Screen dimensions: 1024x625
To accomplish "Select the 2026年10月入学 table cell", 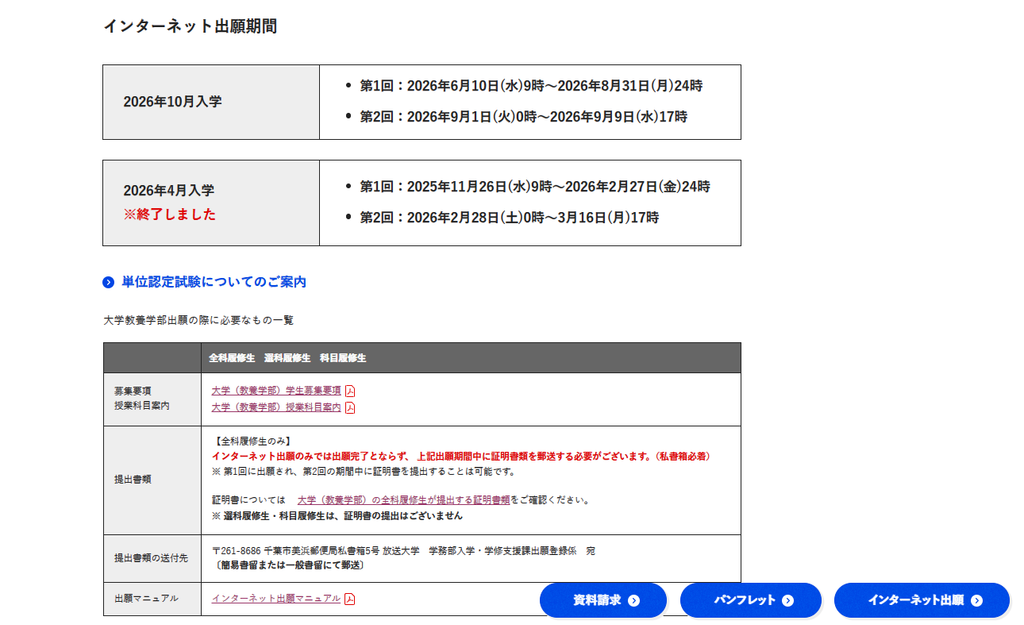I will [211, 102].
